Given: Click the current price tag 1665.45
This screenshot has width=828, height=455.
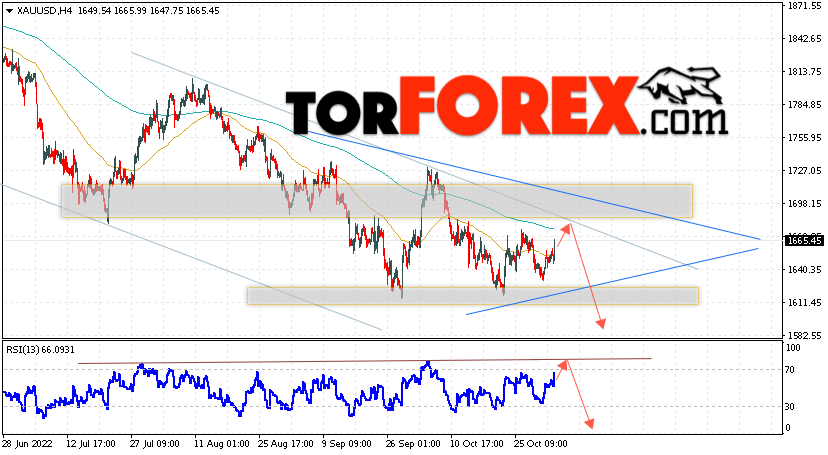Looking at the screenshot, I should click(804, 241).
